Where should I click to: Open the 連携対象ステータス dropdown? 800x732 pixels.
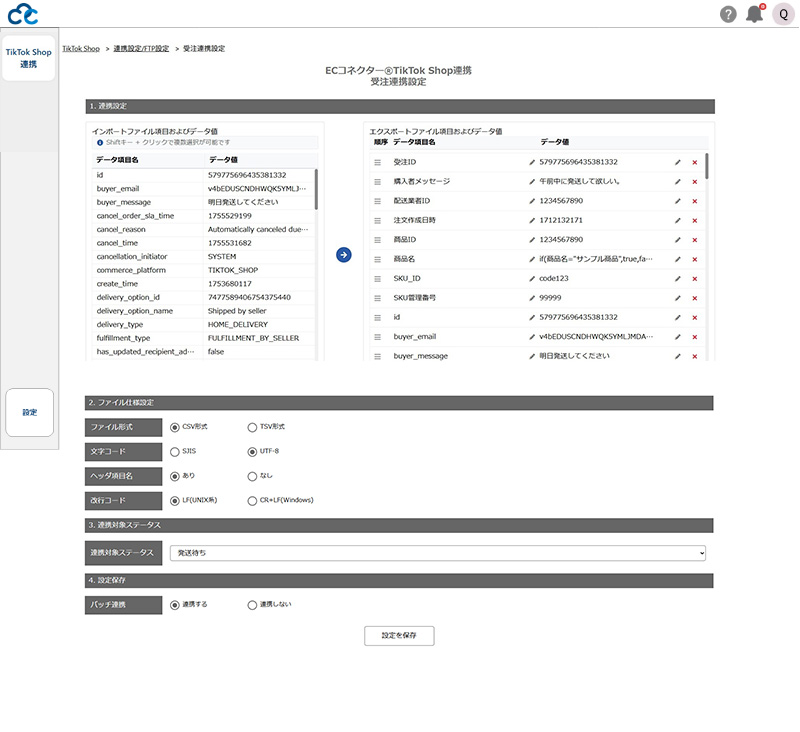(437, 552)
